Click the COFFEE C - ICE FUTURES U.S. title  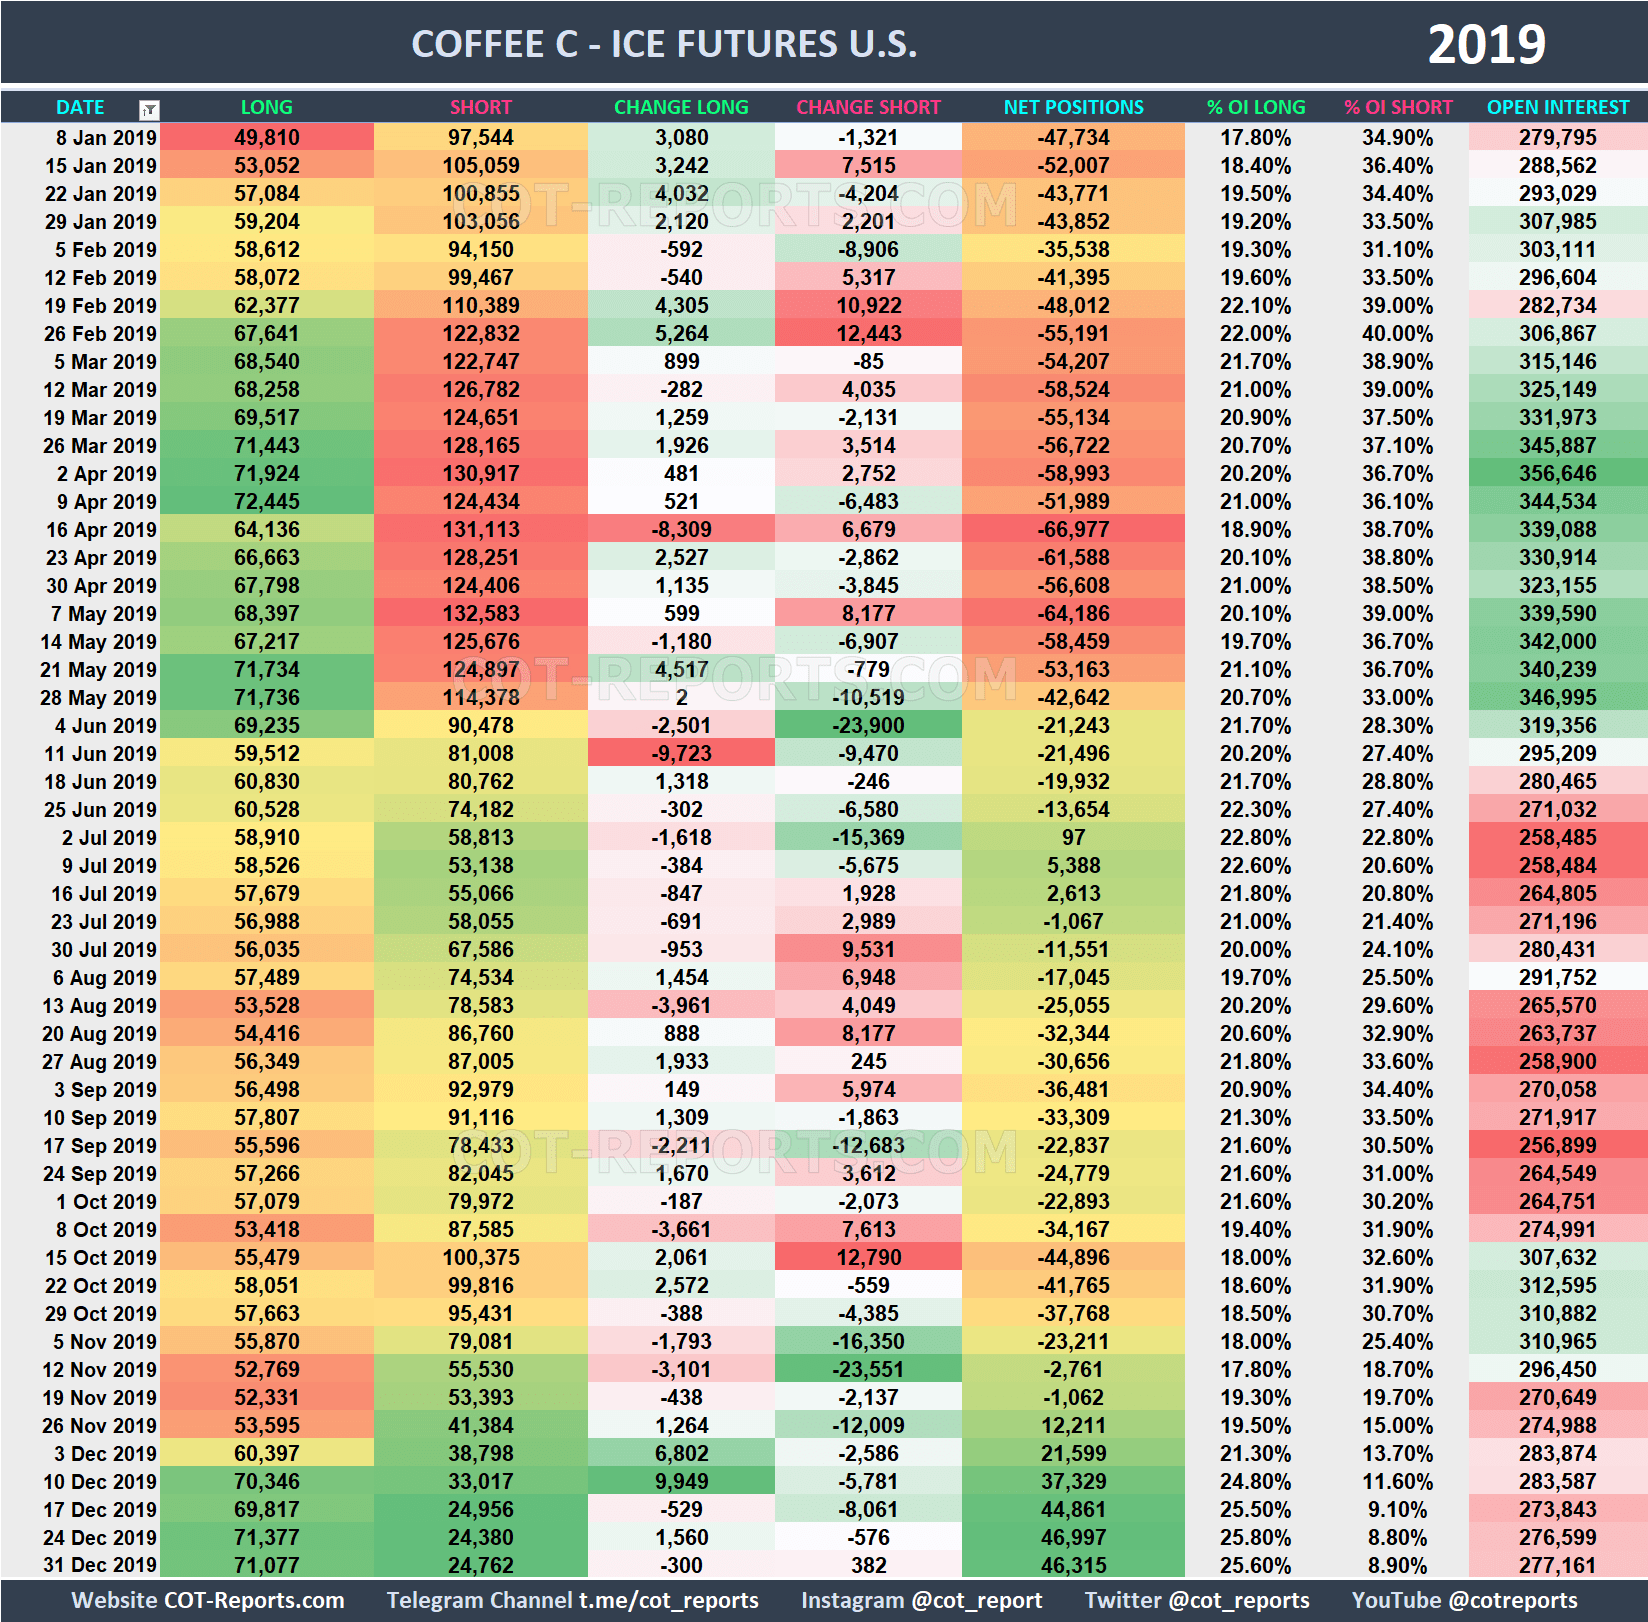(x=663, y=42)
